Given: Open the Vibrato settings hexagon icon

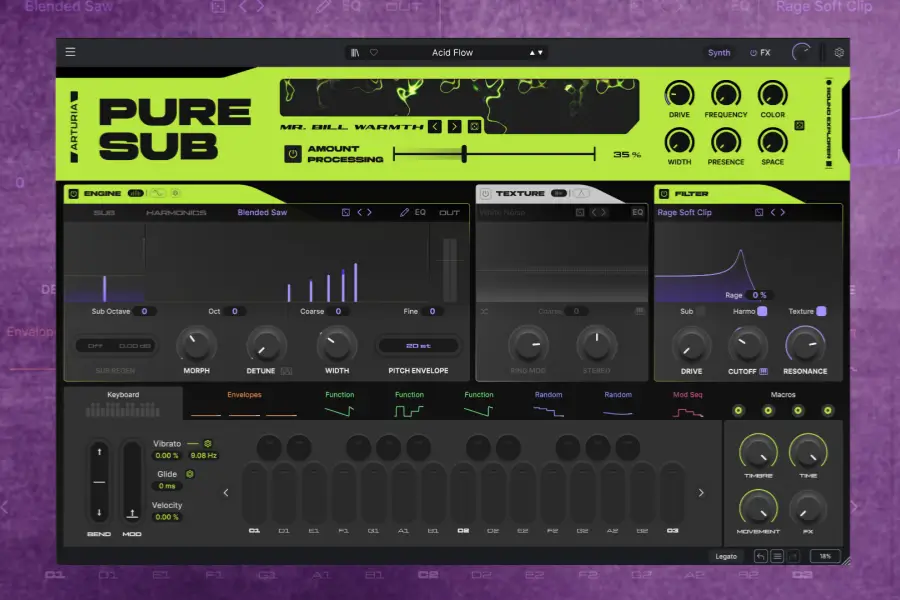Looking at the screenshot, I should coord(208,444).
